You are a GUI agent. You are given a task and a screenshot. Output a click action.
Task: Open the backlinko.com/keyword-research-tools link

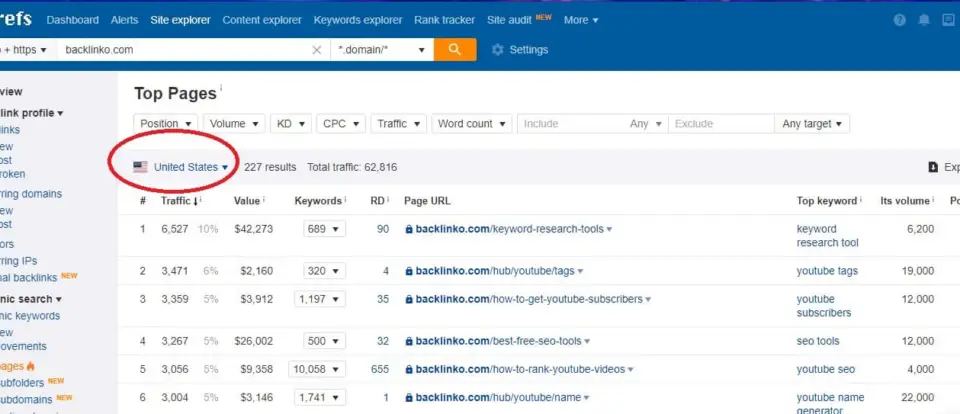point(509,229)
